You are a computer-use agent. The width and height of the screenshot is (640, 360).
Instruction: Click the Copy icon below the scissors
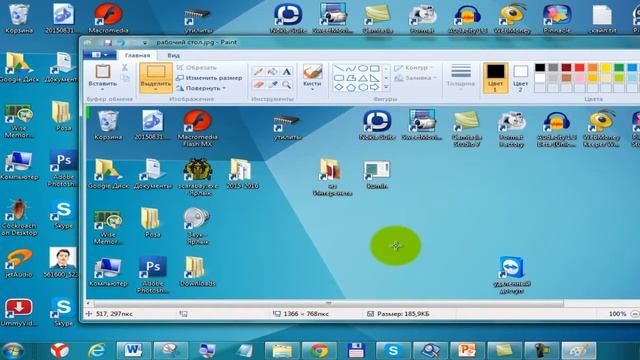tap(125, 78)
